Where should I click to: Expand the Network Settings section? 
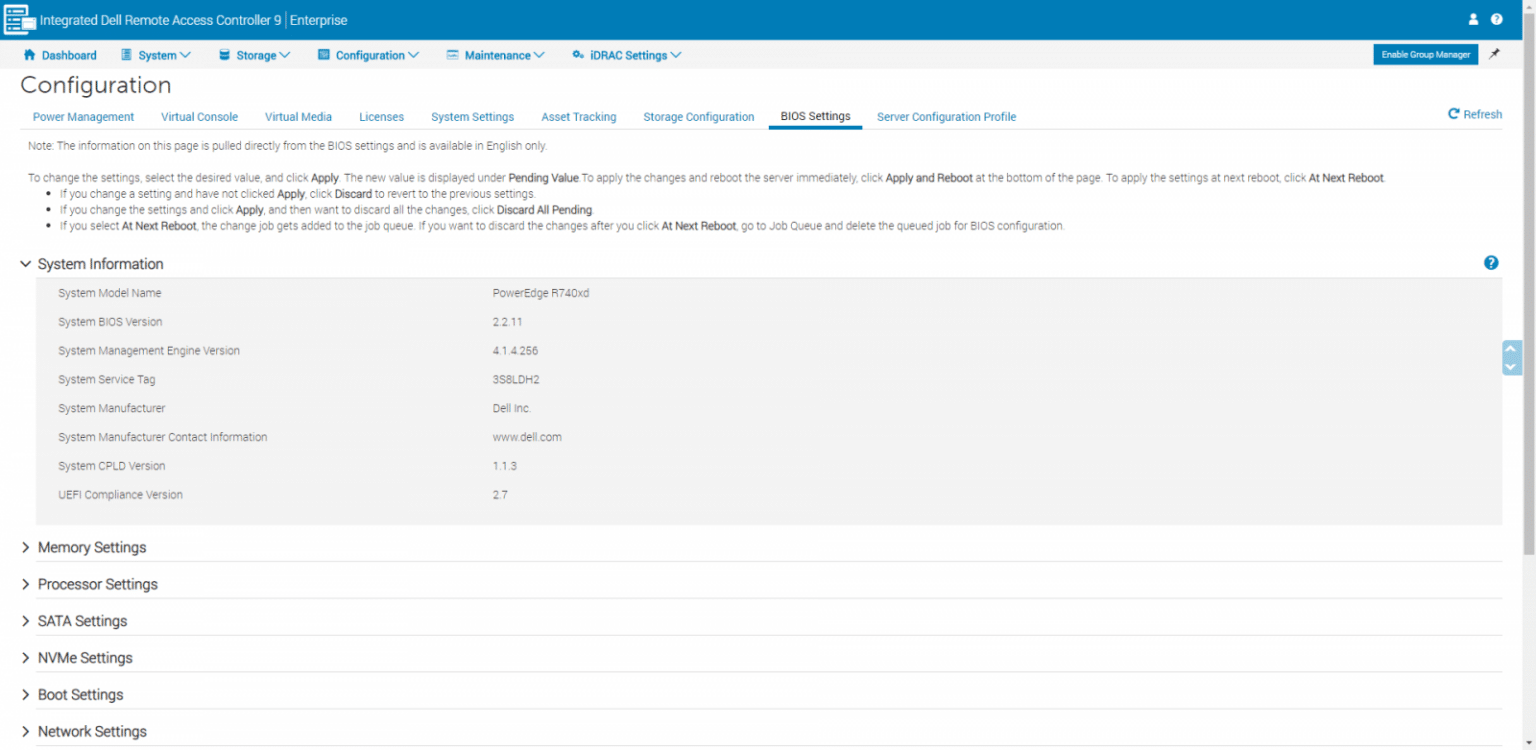point(26,732)
